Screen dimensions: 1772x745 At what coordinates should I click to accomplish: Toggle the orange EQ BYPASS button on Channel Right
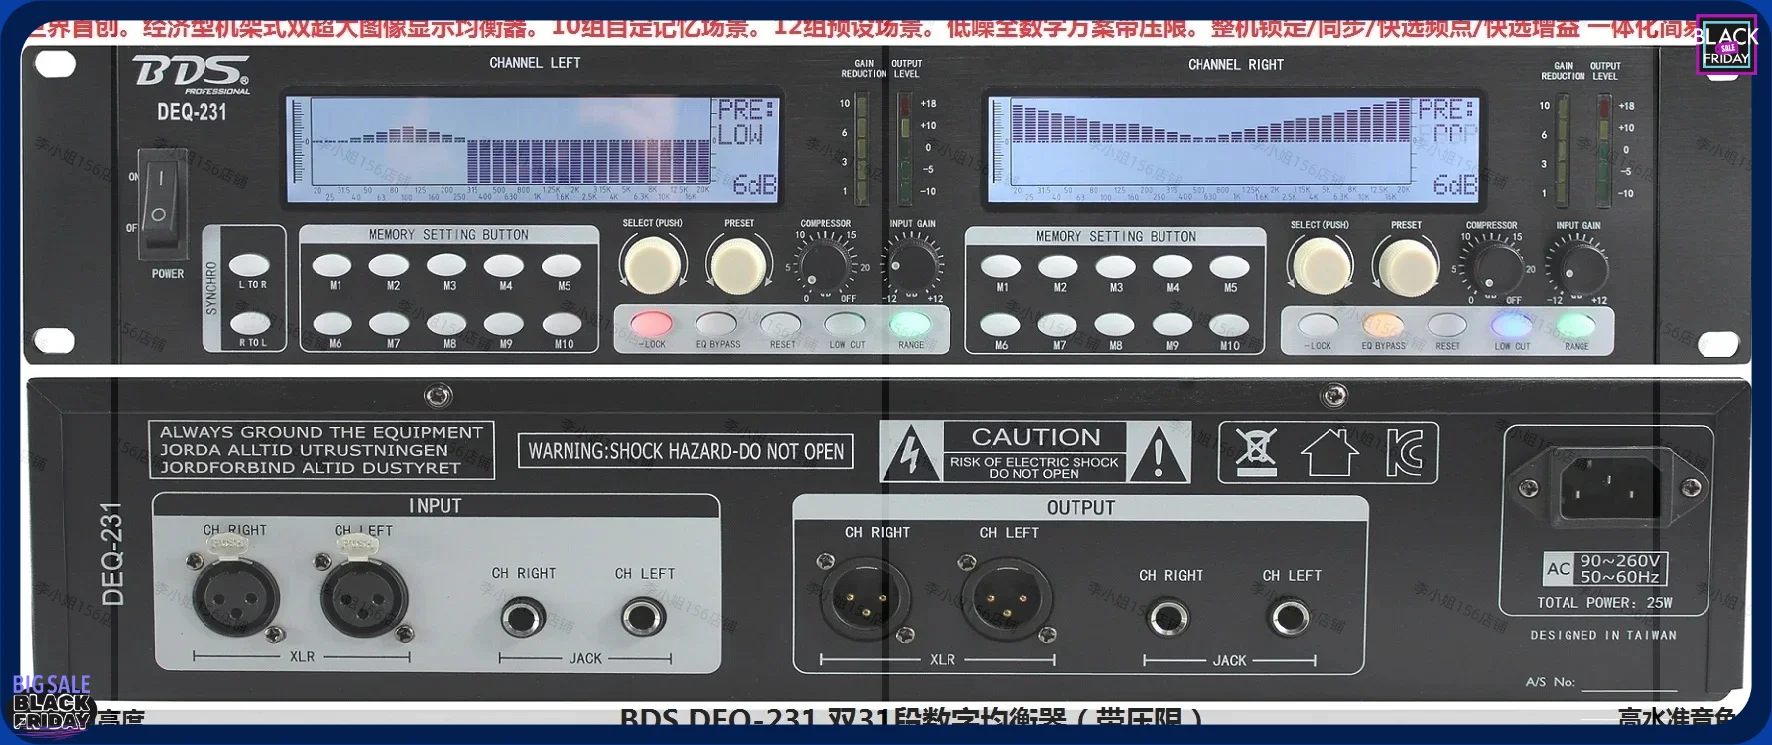[x=1383, y=326]
